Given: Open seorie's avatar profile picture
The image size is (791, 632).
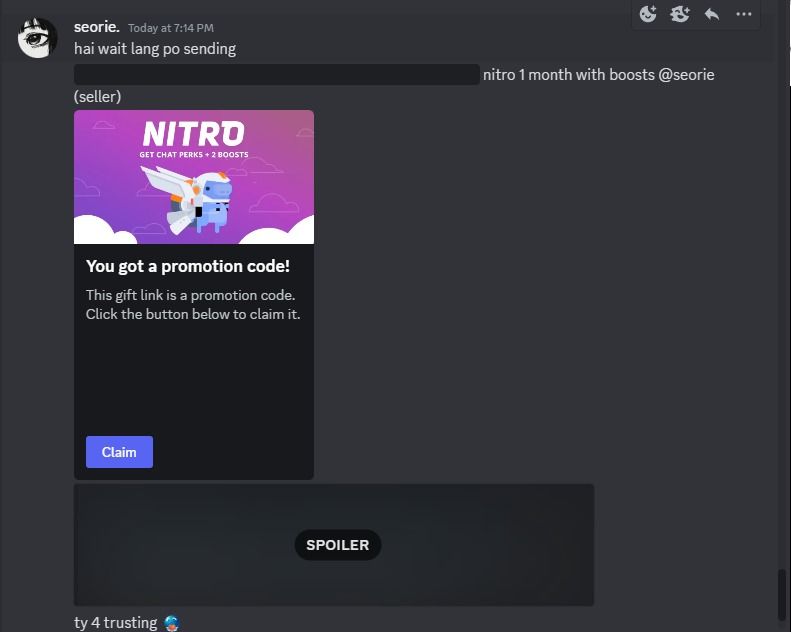Looking at the screenshot, I should click(37, 38).
